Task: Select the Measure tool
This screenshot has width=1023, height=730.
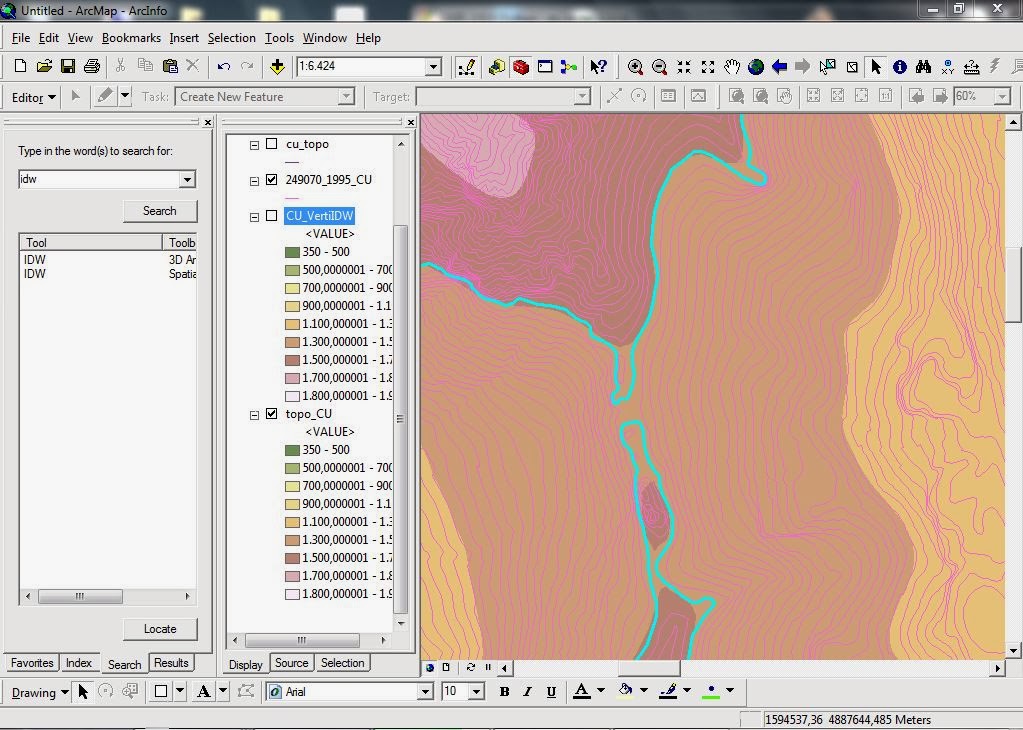Action: click(971, 67)
